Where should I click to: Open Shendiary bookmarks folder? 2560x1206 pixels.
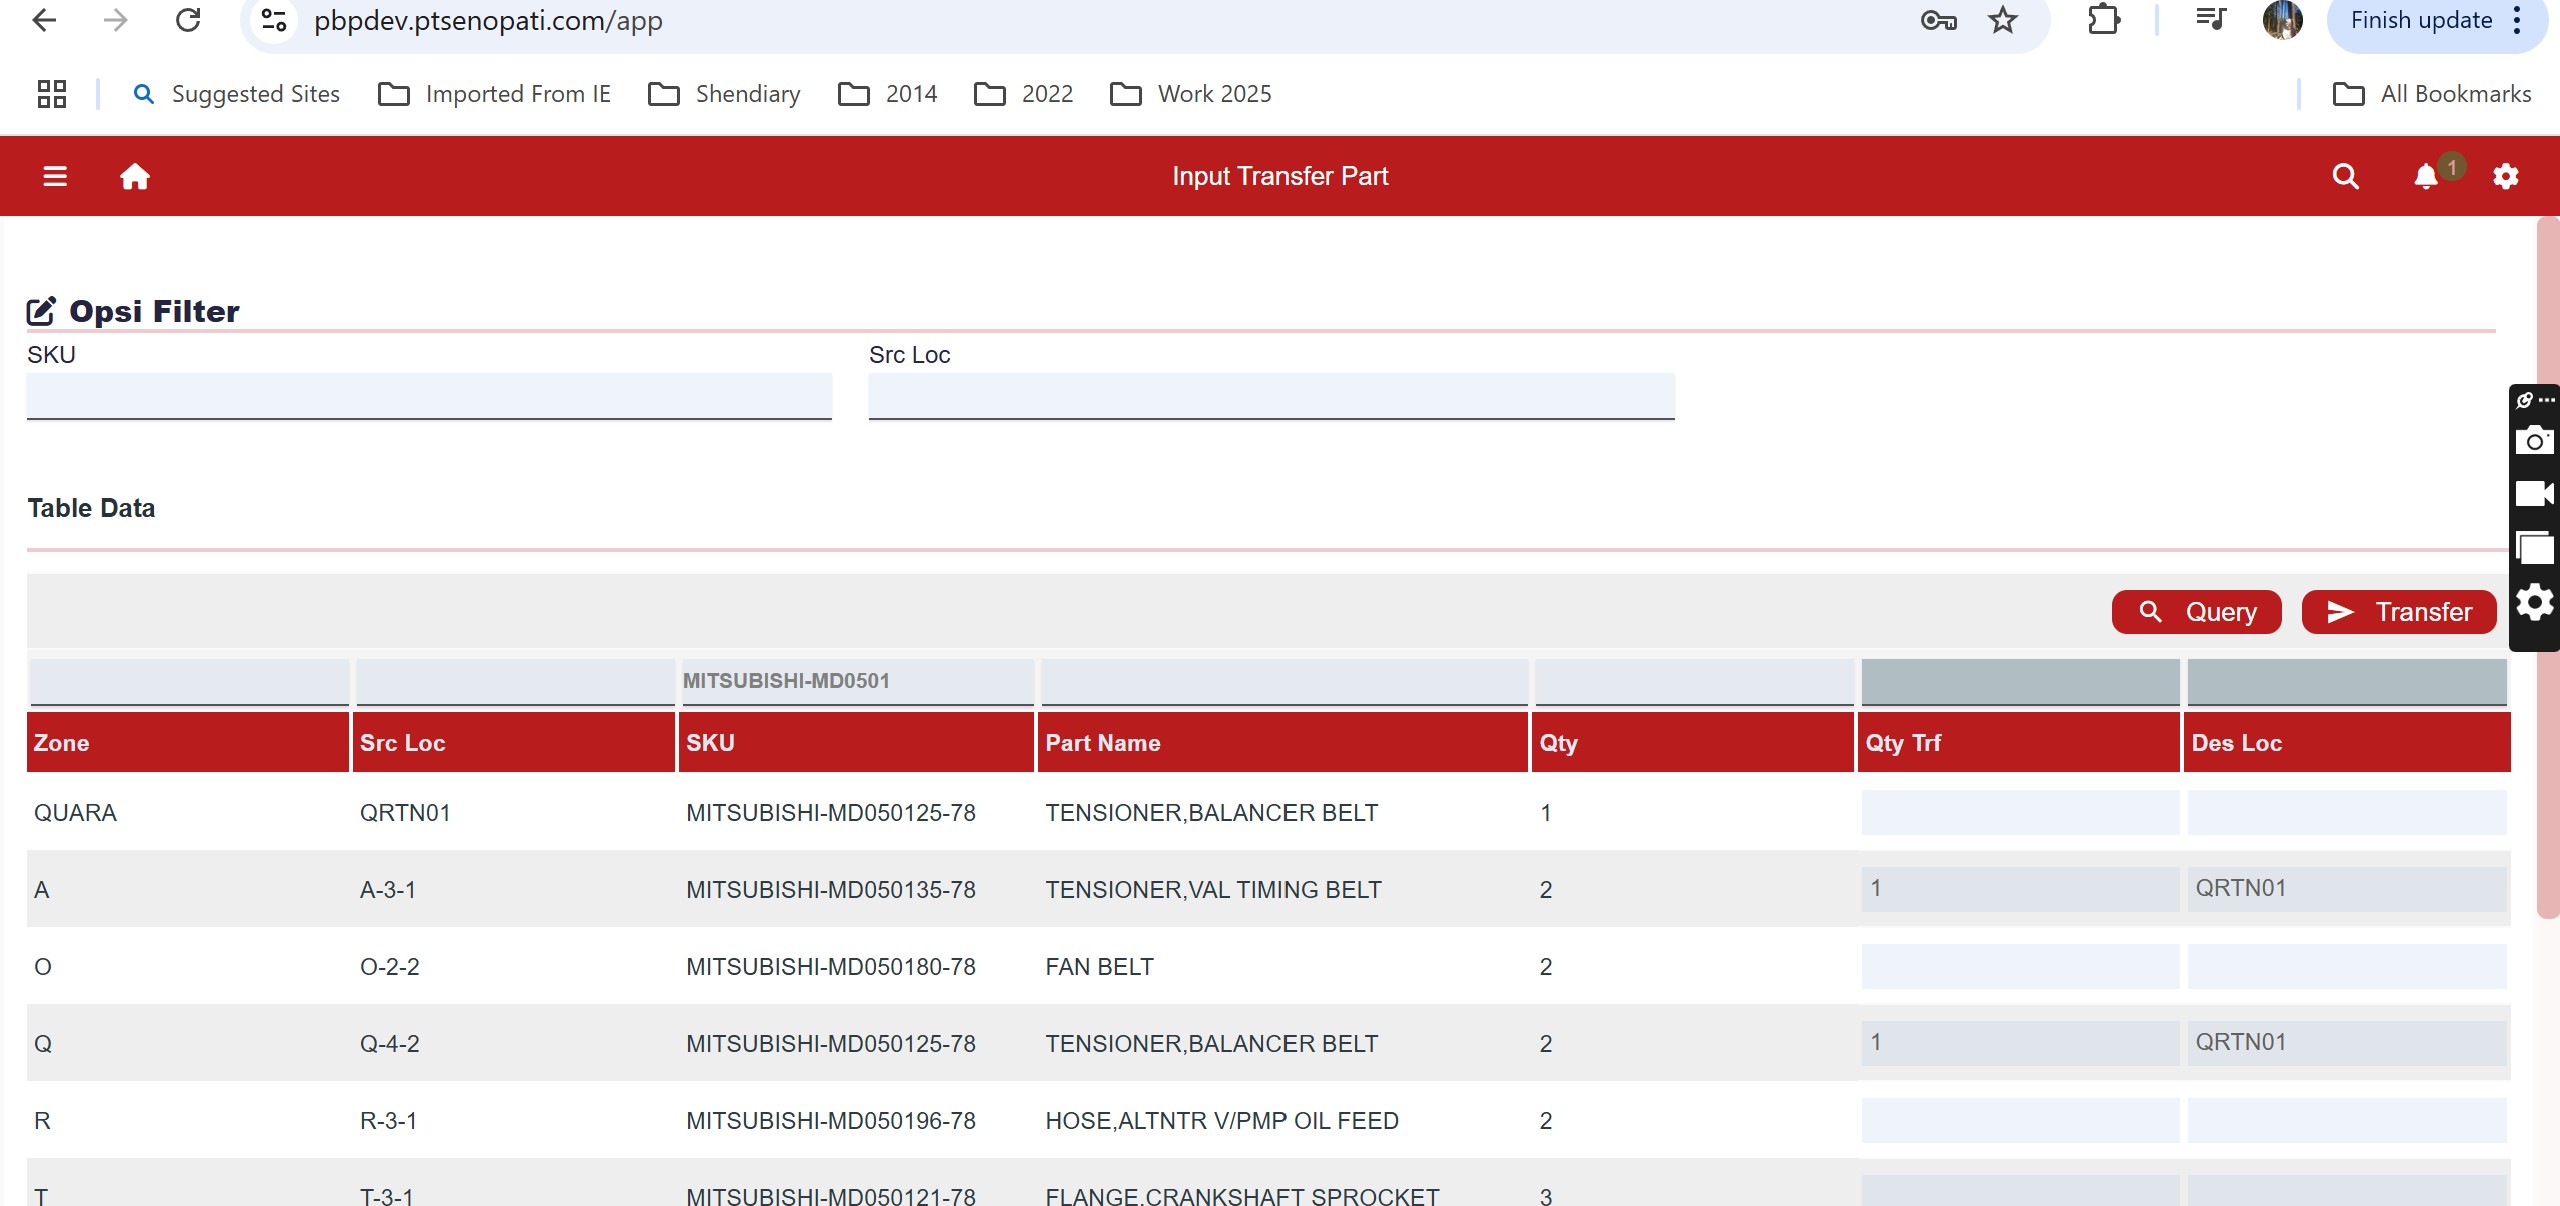(x=725, y=94)
